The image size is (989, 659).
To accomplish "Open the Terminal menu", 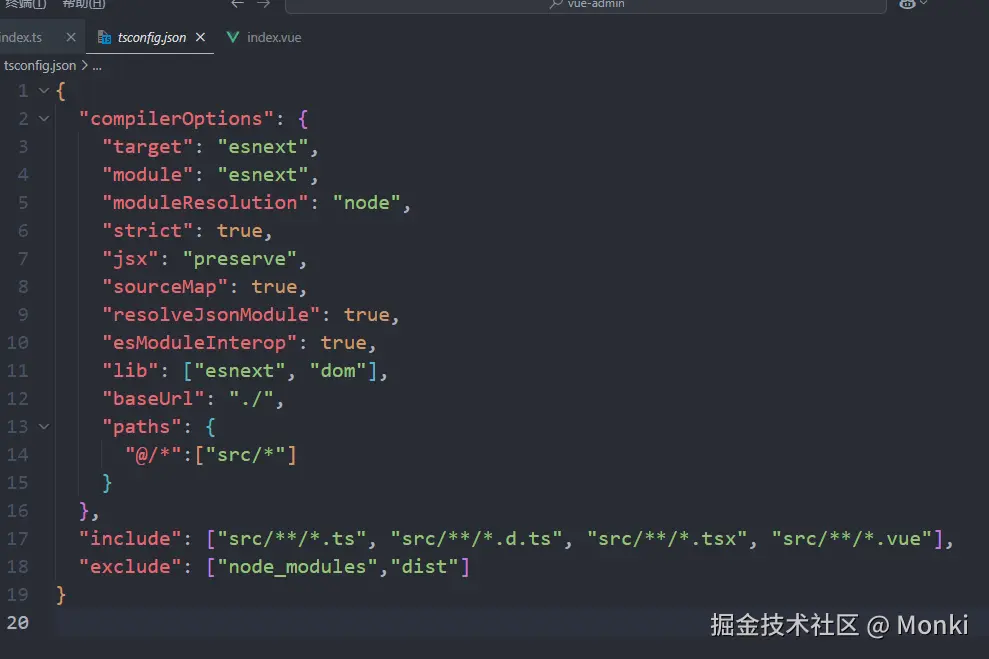I will tap(25, 4).
